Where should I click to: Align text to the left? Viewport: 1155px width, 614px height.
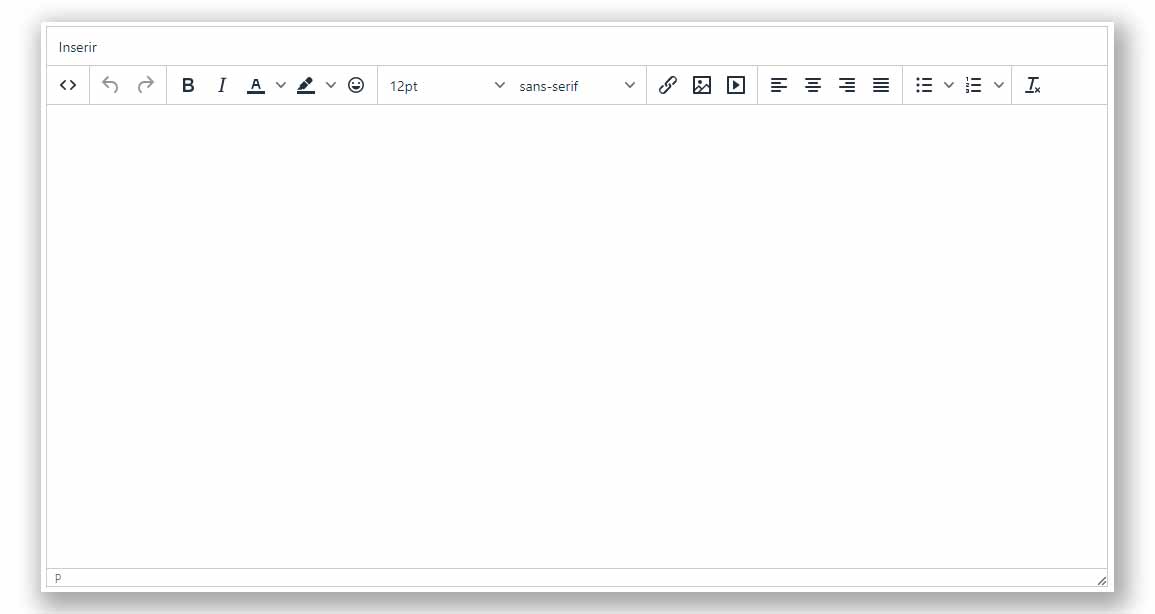(779, 85)
